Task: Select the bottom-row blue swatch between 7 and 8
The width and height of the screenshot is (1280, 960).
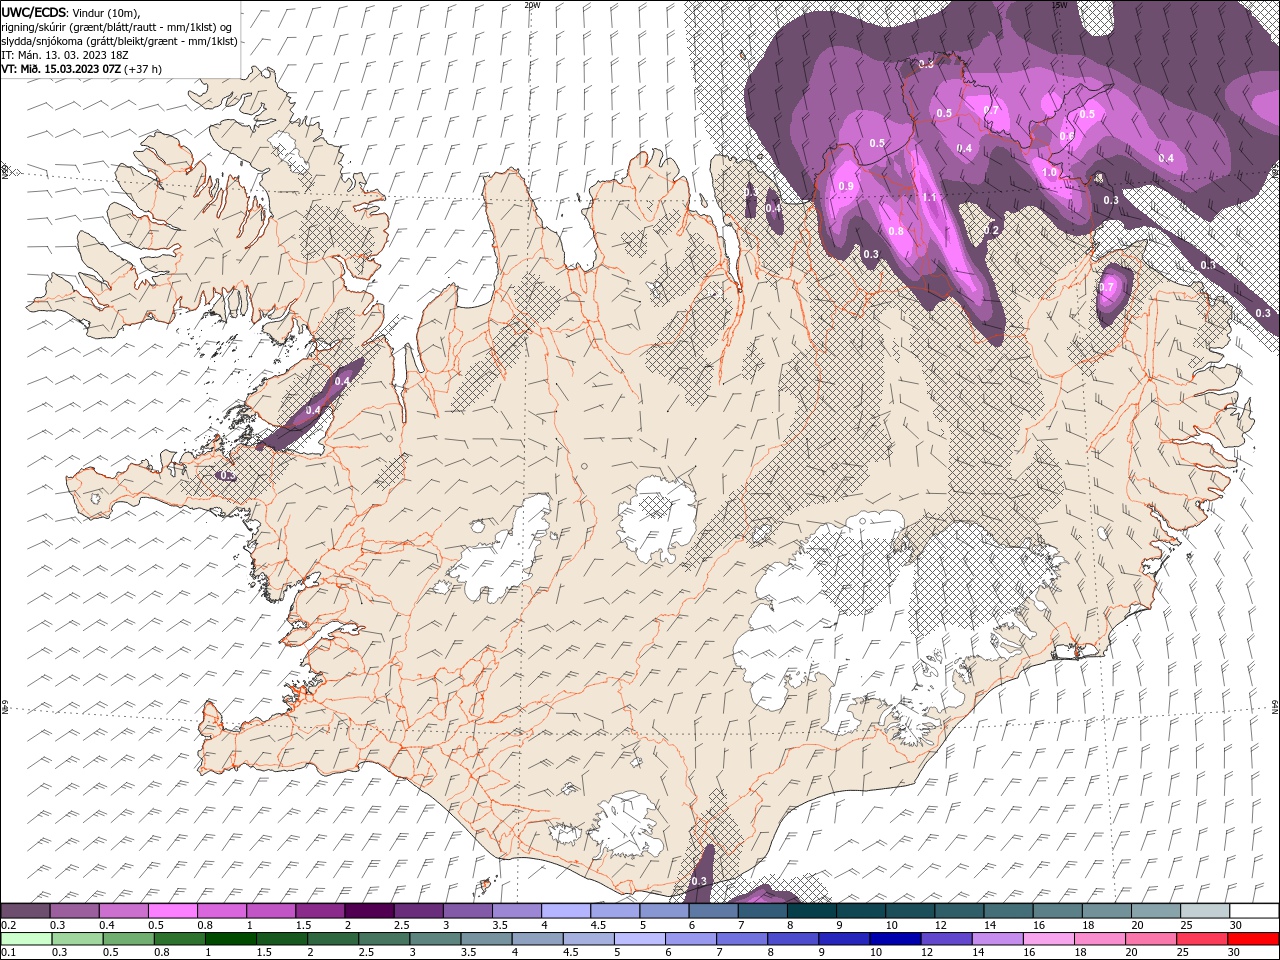Action: [x=742, y=938]
